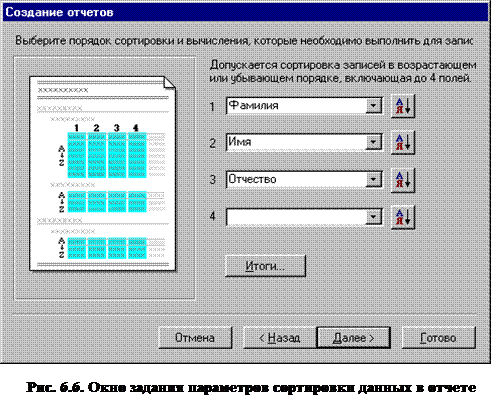Open dropdown arrow of empty fourth combo box
The width and height of the screenshot is (500, 408).
(x=373, y=217)
